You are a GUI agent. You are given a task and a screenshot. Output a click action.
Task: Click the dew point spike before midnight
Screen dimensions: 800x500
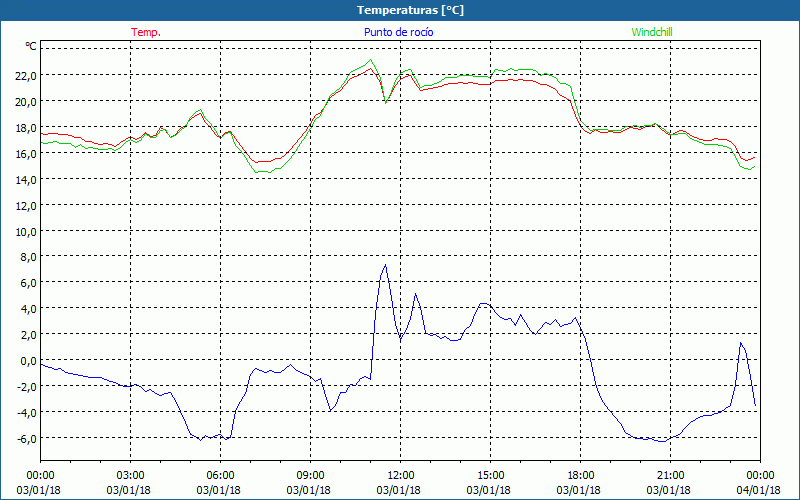tap(740, 343)
